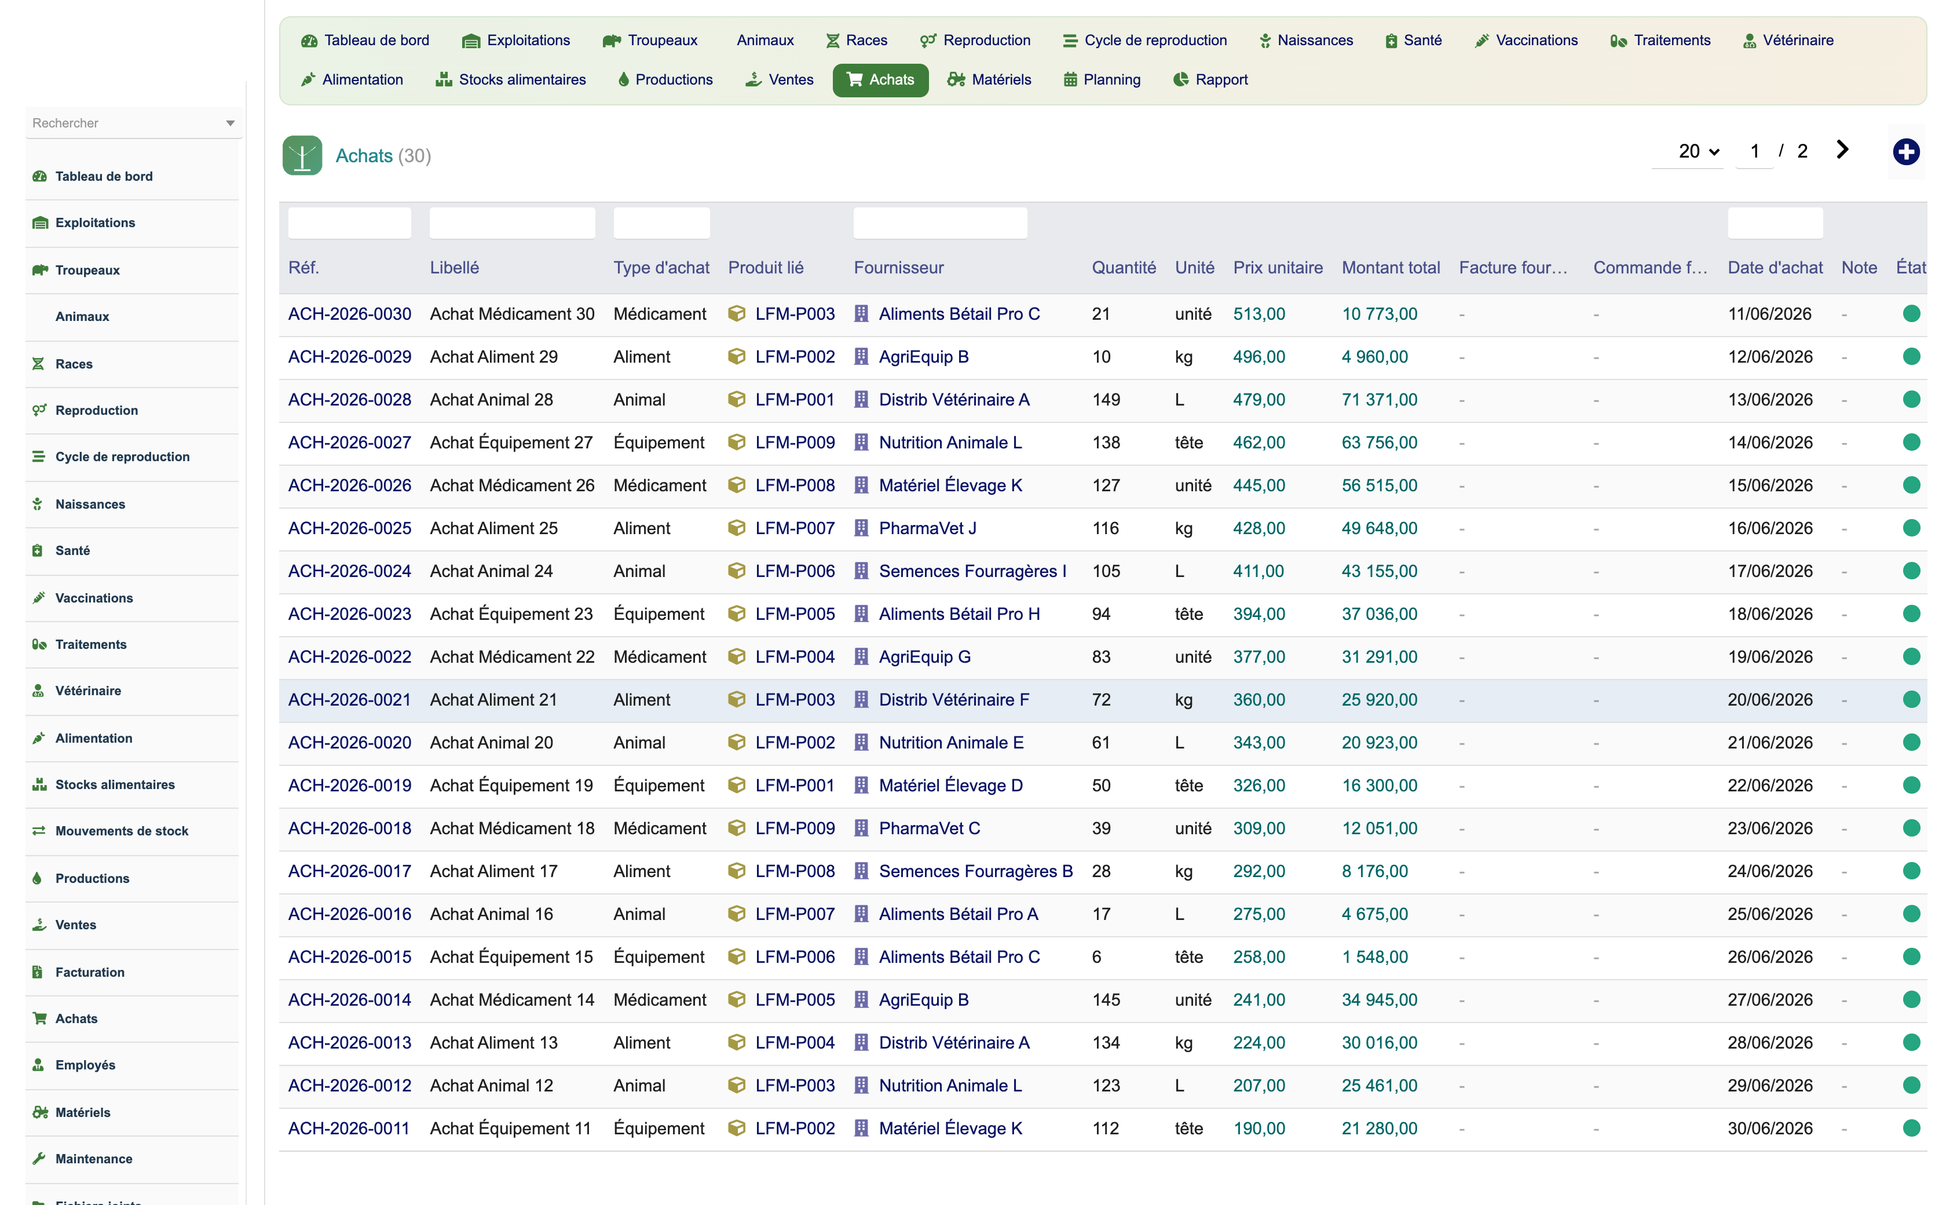Viewport: 1946px width, 1205px height.
Task: Click label Achat Médicament 18
Action: click(512, 829)
